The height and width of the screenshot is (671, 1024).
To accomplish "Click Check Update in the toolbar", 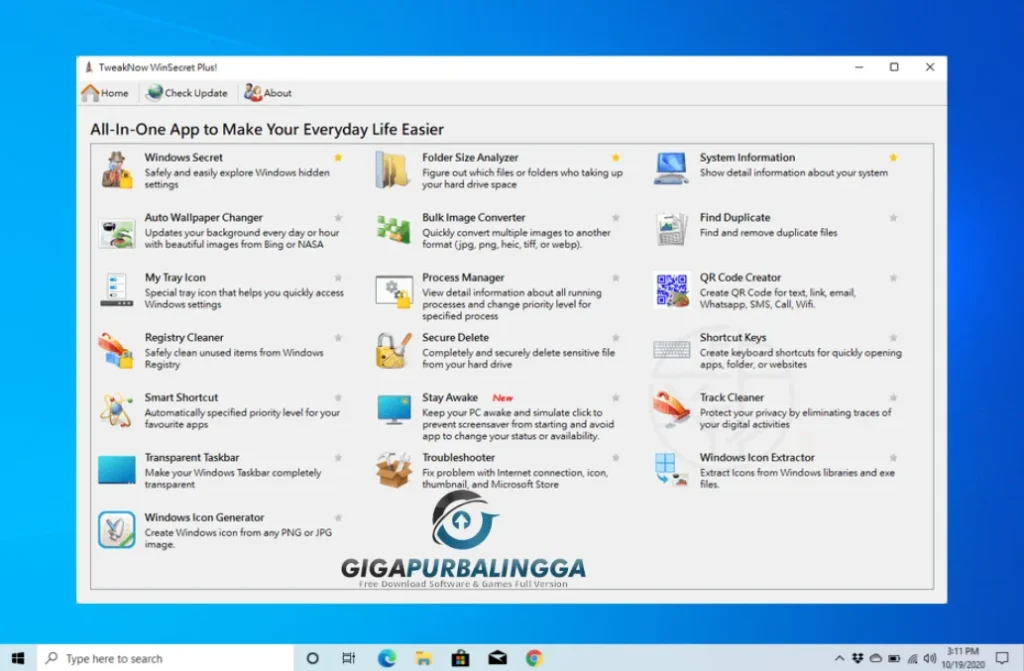I will 187,93.
